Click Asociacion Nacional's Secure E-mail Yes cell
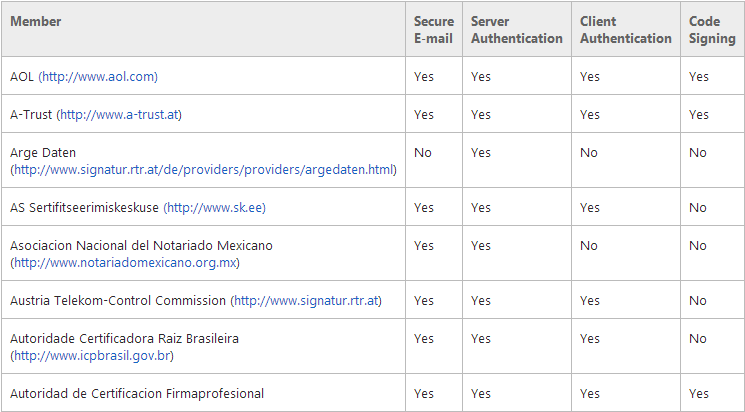 [434, 253]
